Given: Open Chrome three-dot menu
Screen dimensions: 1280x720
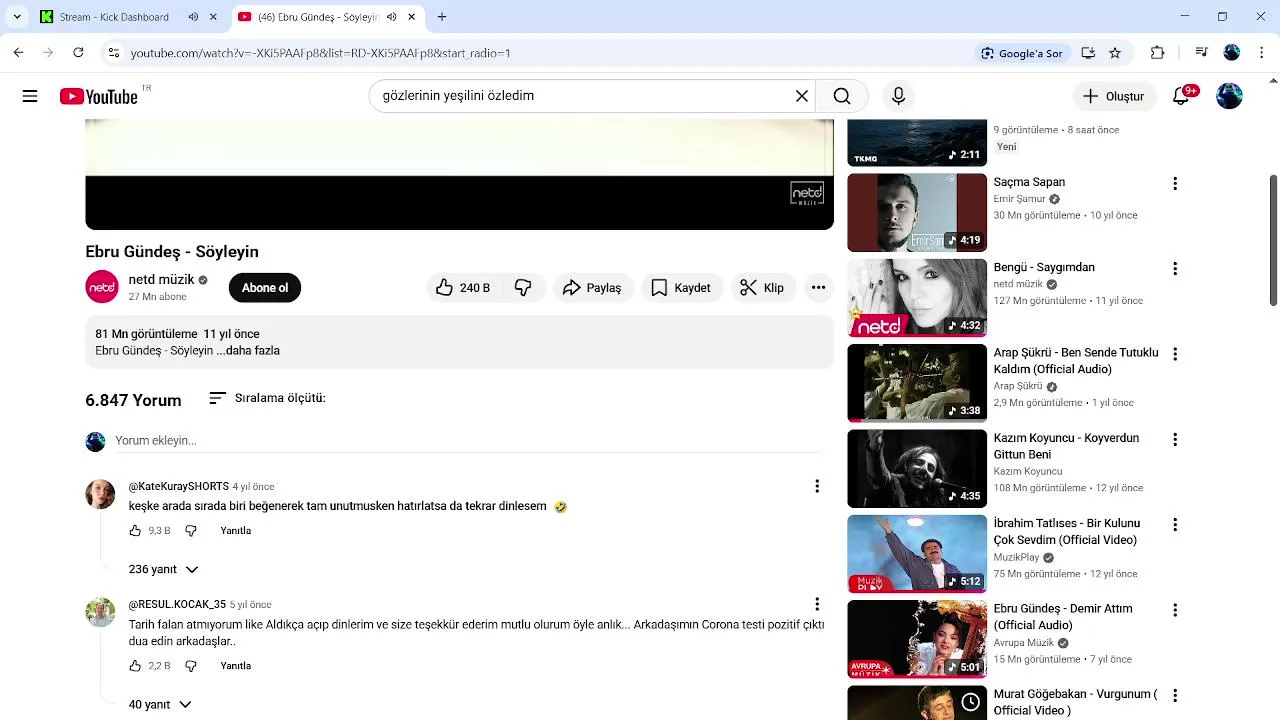Looking at the screenshot, I should 1262,53.
